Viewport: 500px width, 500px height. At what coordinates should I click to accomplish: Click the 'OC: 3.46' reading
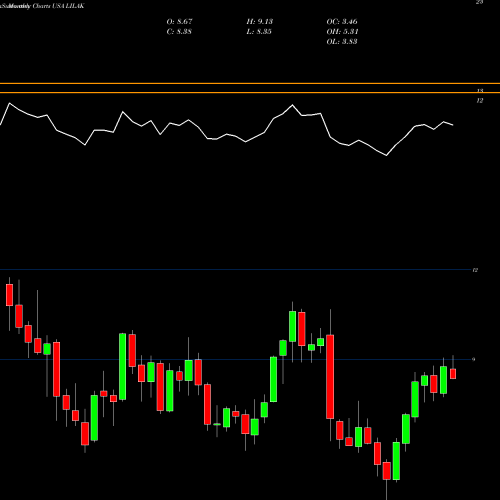[342, 22]
